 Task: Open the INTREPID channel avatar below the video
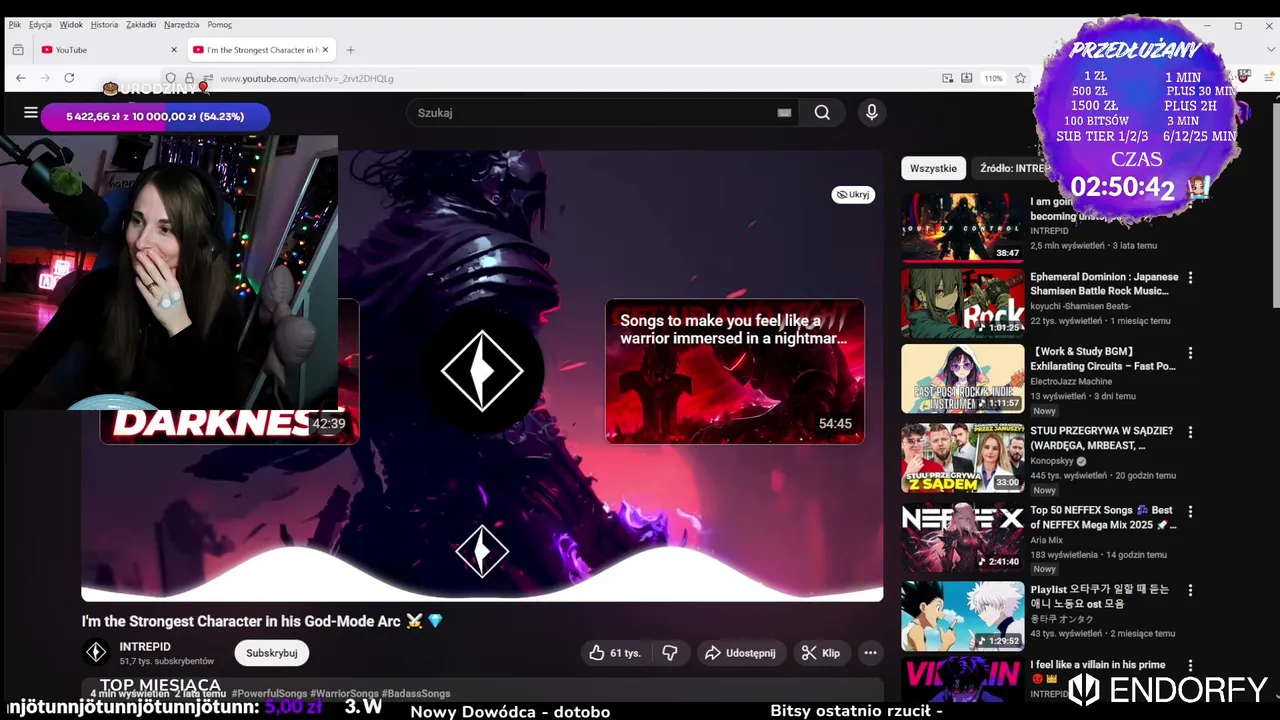96,653
